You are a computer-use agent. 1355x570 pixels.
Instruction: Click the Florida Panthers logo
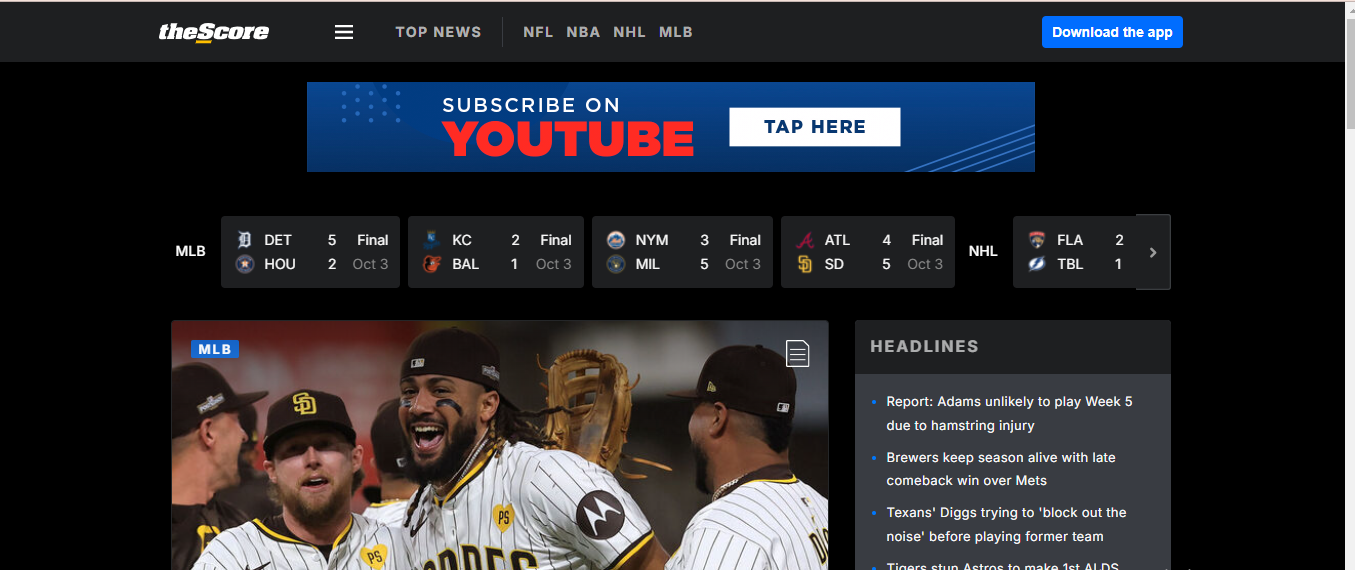[1037, 240]
